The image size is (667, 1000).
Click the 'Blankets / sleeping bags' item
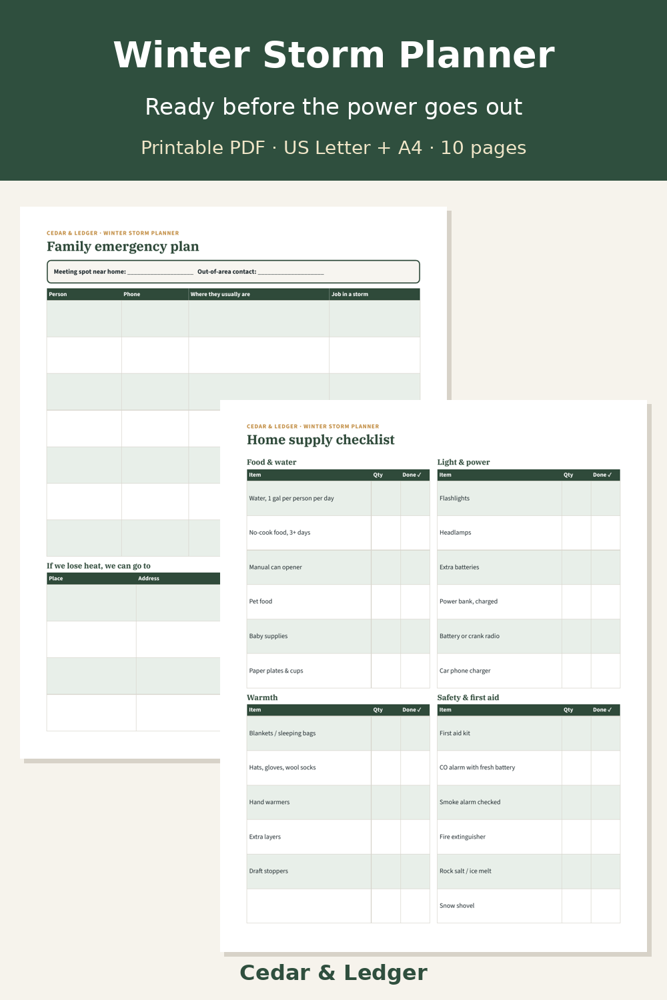pos(282,733)
